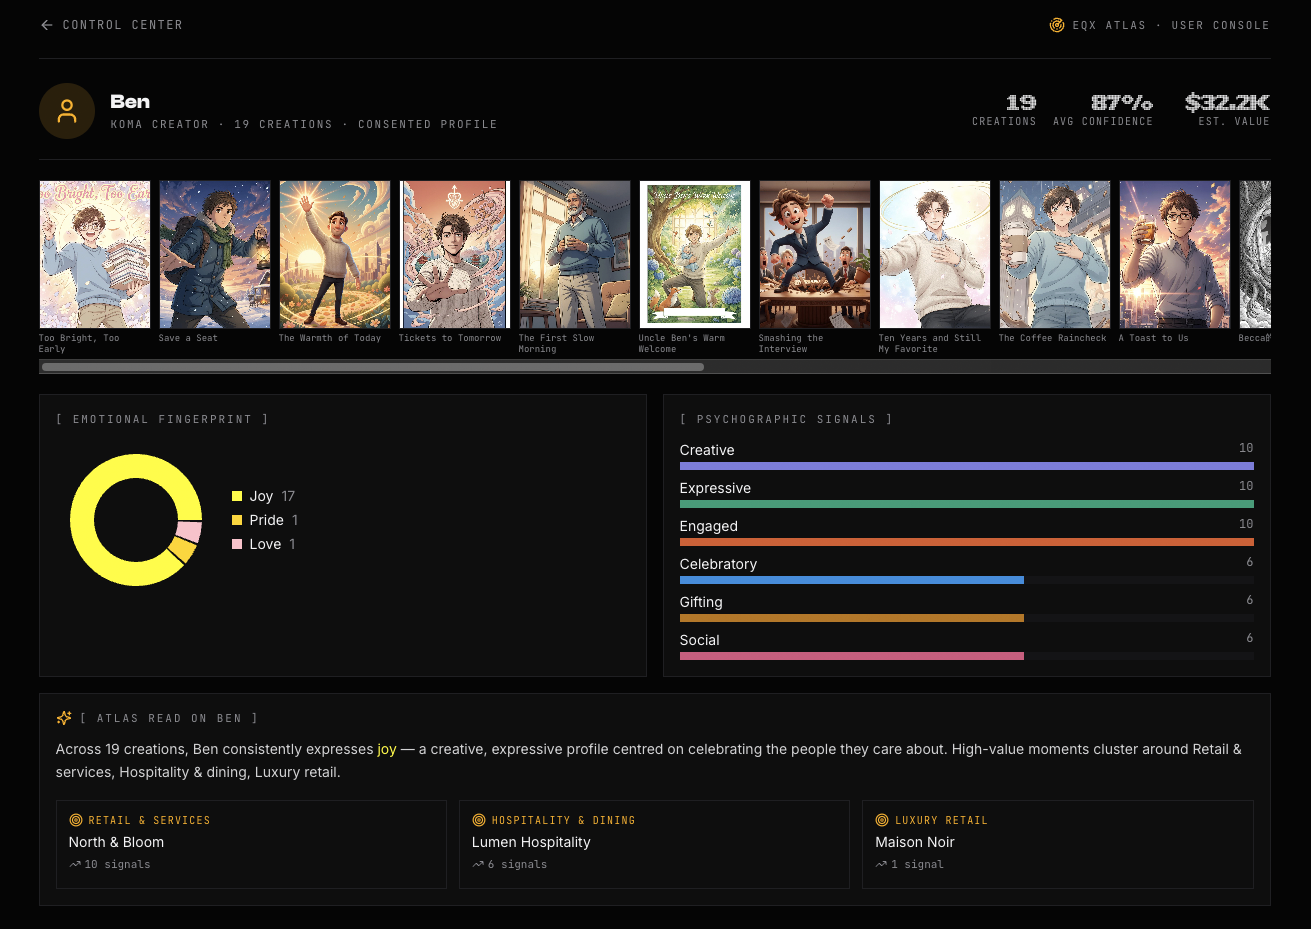Click trend arrow icon next to 1 signal

(881, 864)
